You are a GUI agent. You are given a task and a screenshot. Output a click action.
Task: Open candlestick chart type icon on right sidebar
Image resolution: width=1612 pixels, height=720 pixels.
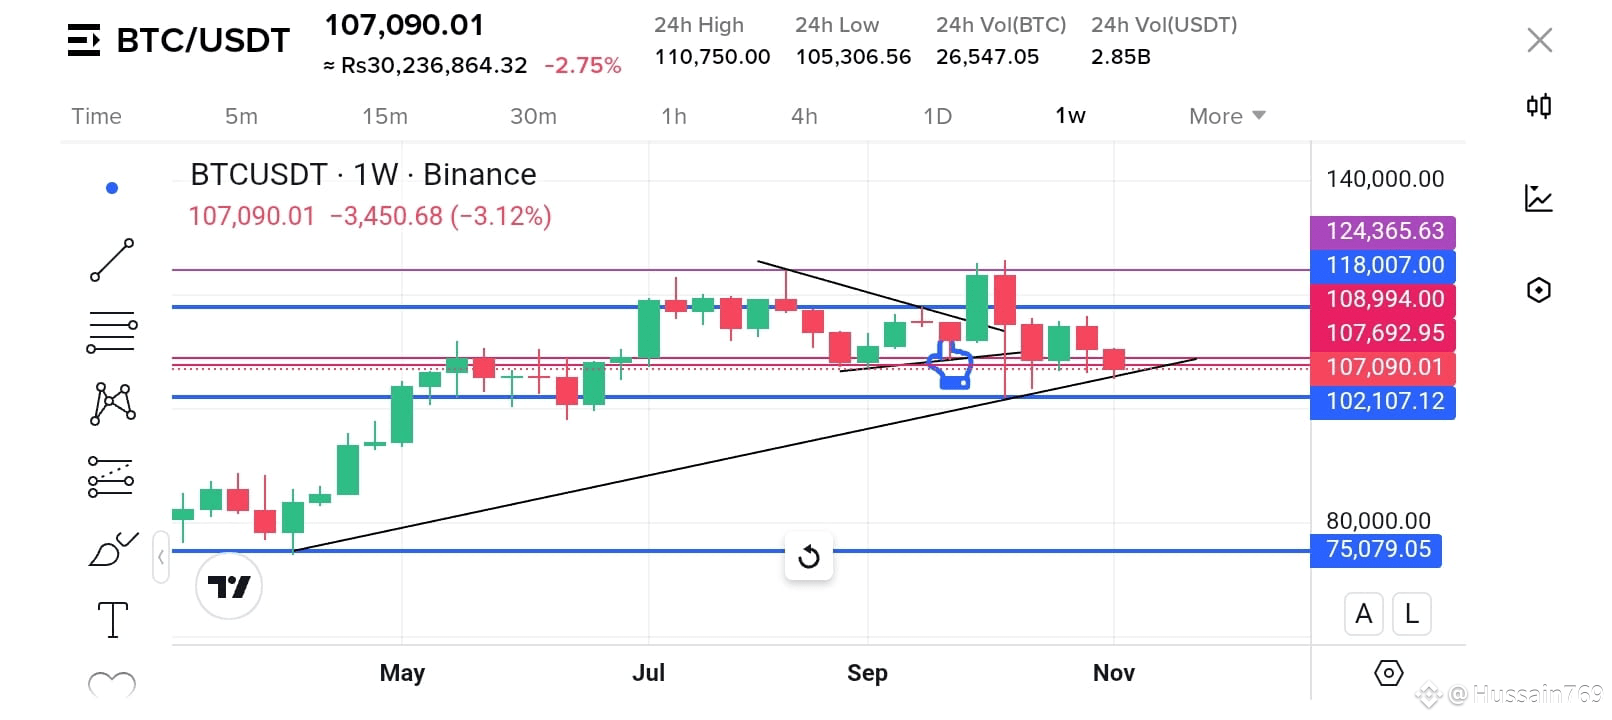(x=1539, y=106)
